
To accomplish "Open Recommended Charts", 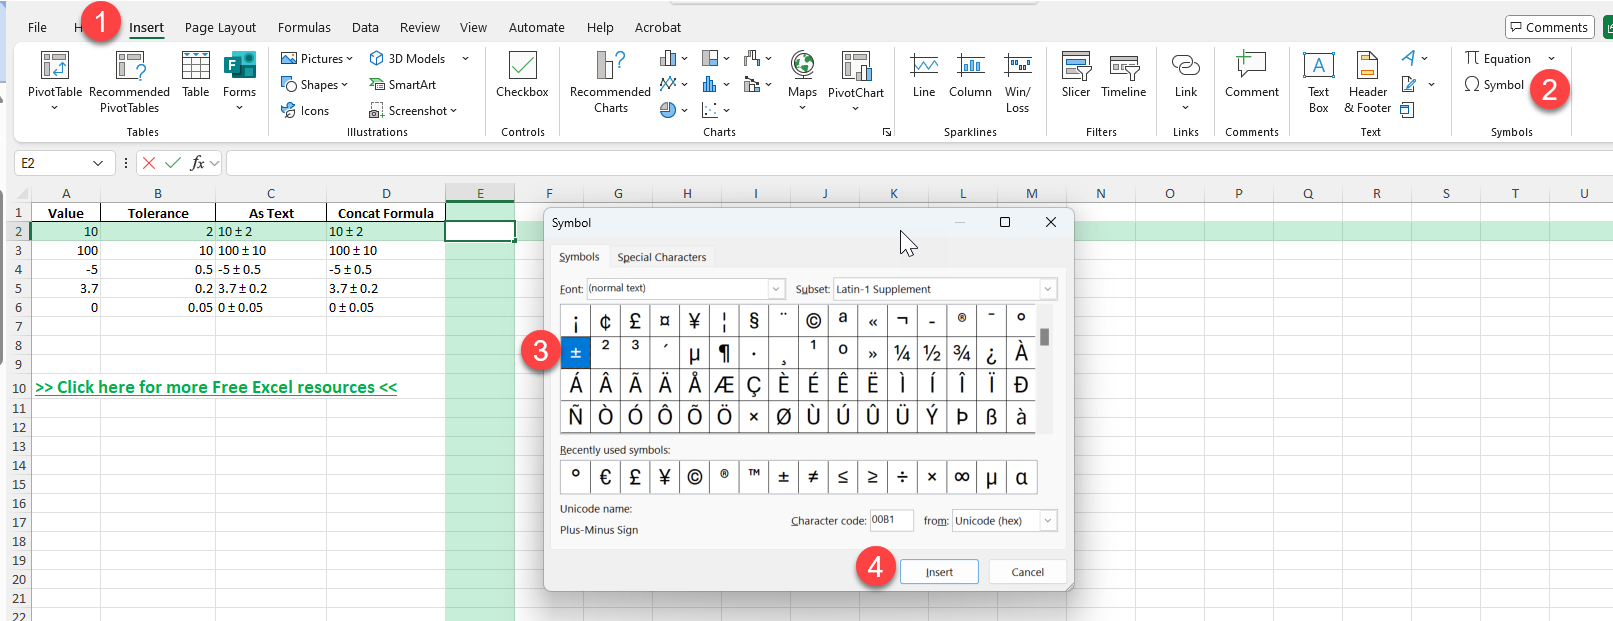I will [610, 81].
